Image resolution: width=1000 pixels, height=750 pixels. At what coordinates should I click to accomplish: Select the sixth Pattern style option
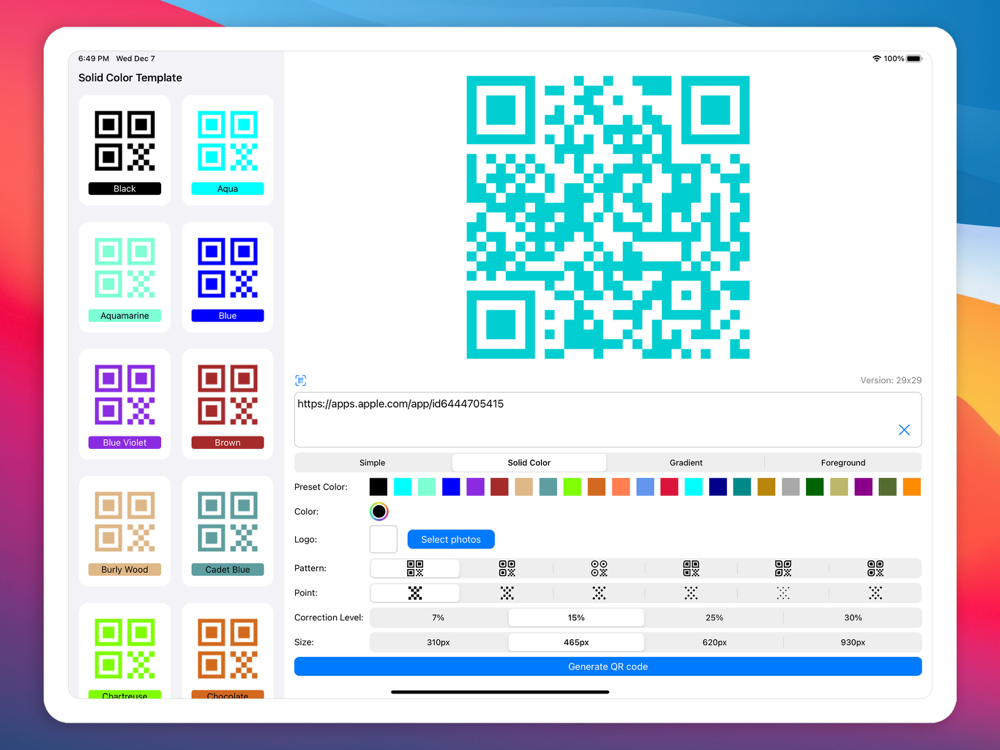[x=875, y=568]
